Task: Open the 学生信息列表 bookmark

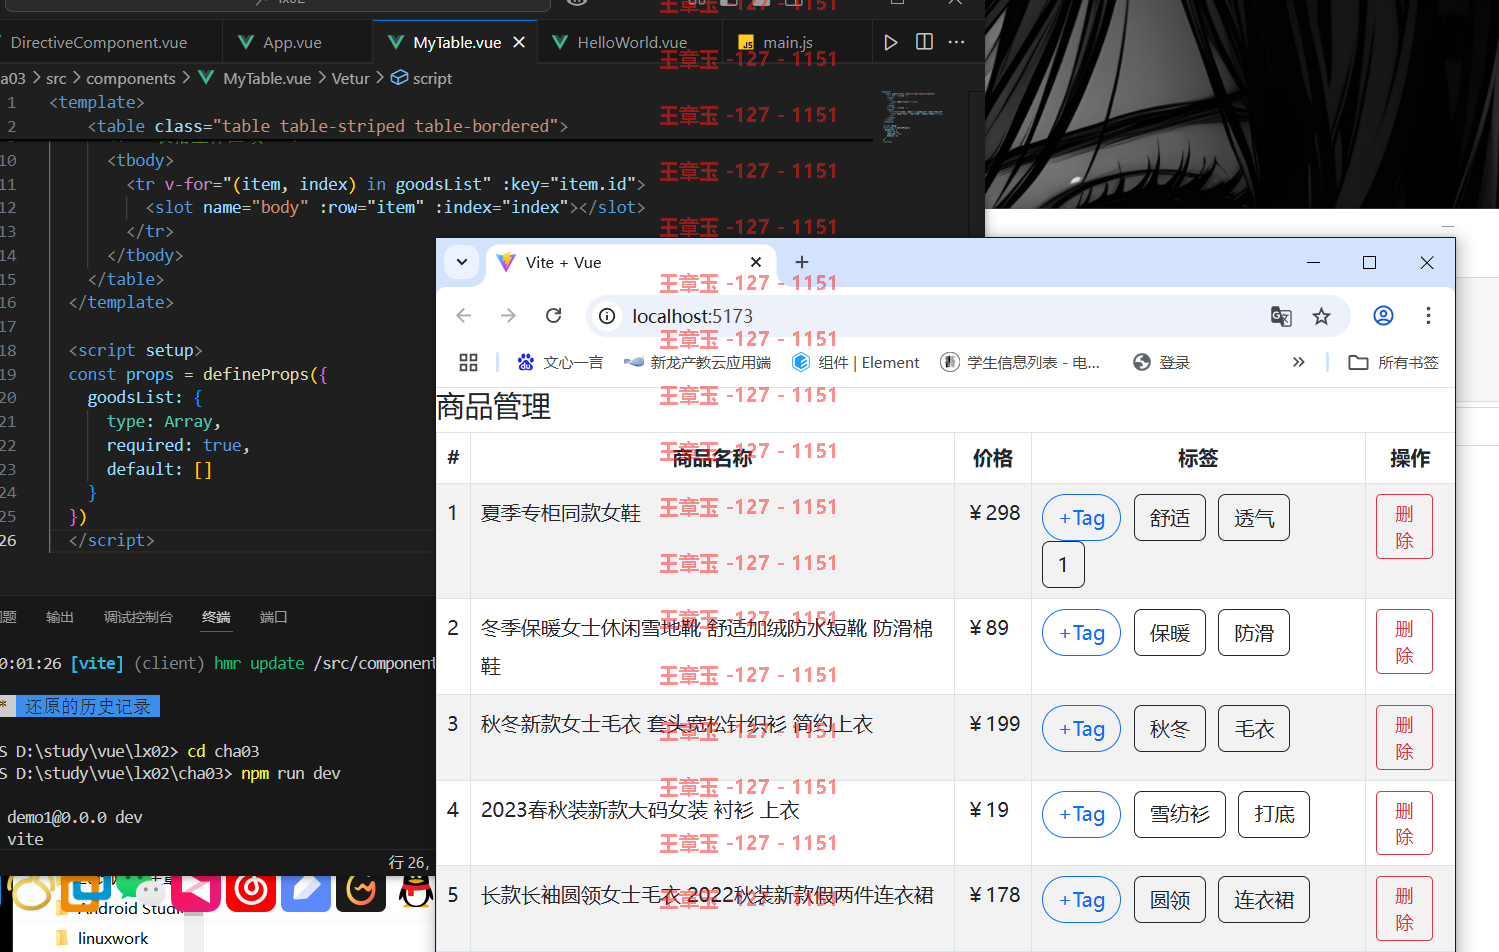Action: coord(1020,362)
